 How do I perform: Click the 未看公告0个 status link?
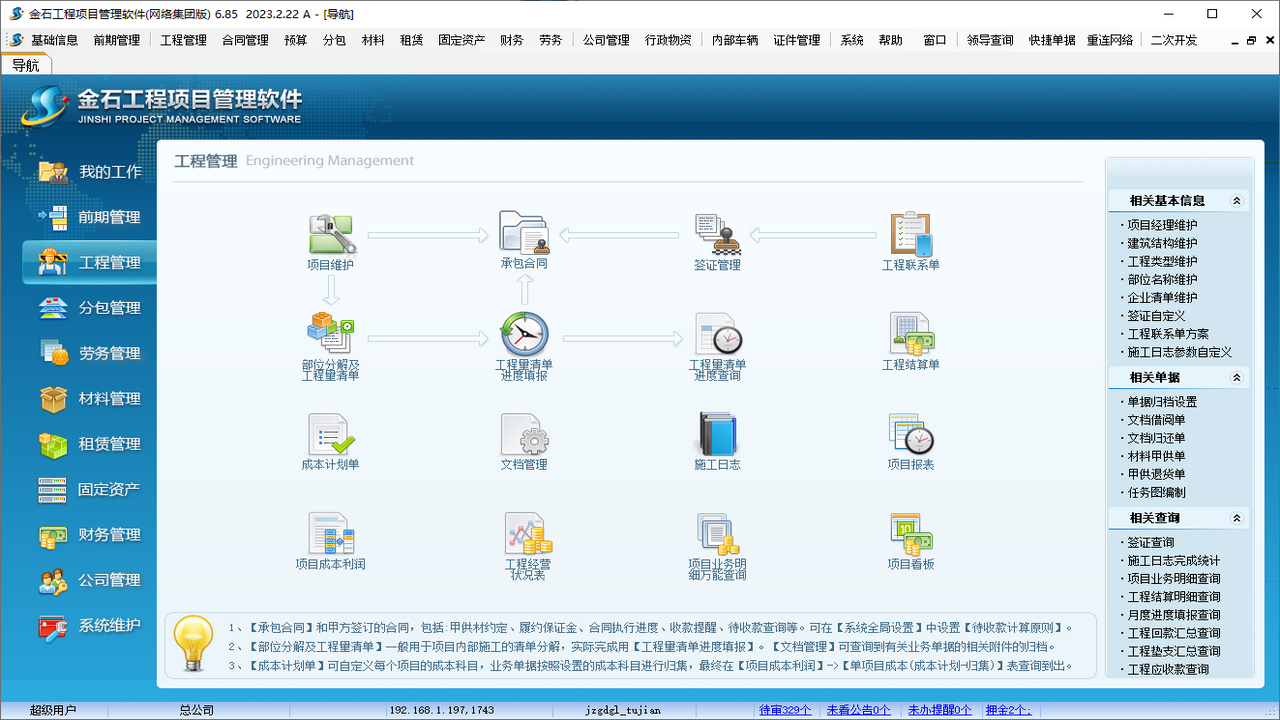pyautogui.click(x=858, y=710)
